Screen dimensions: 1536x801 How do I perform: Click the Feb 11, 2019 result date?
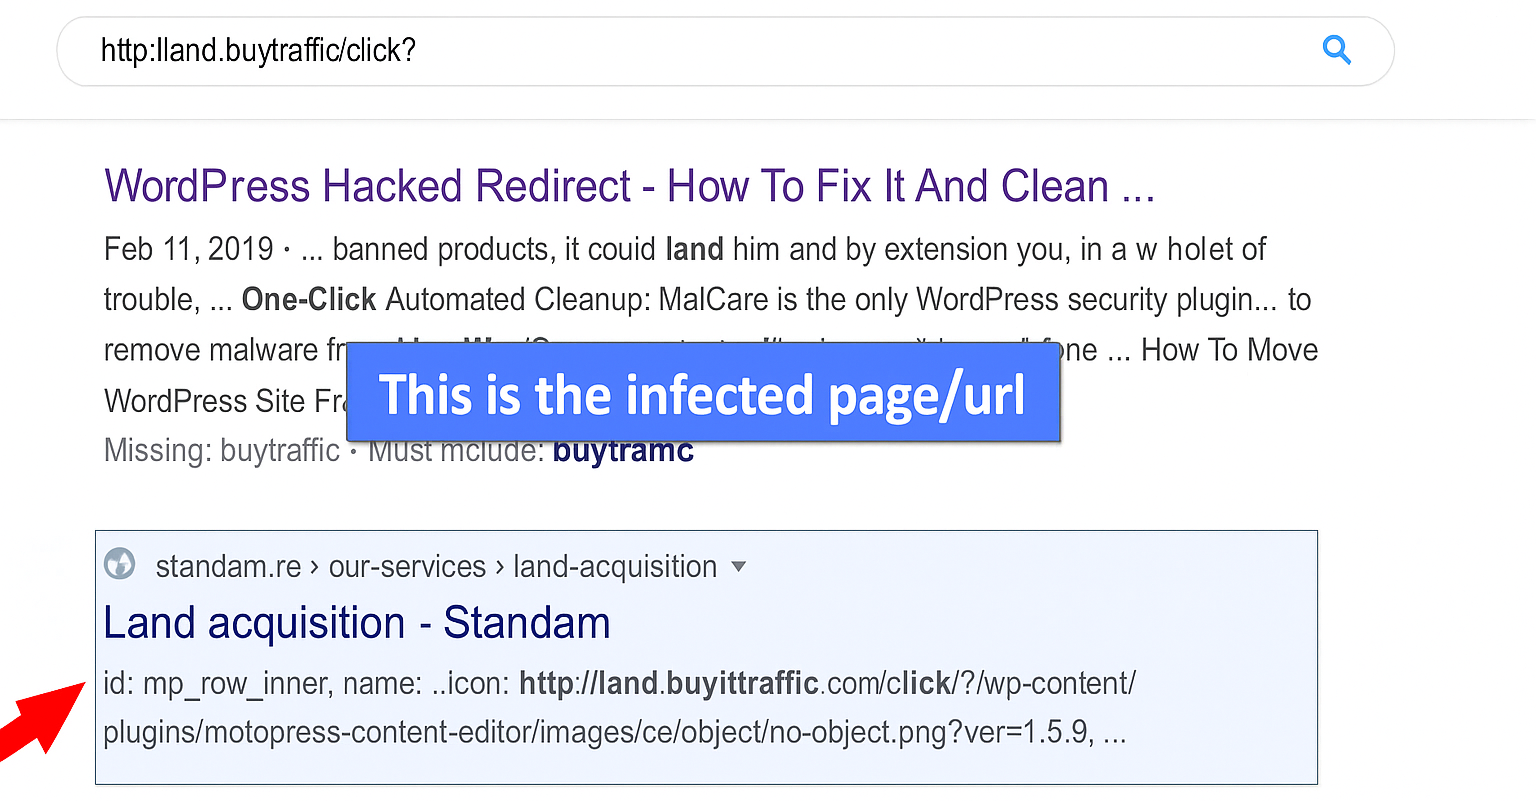(188, 249)
